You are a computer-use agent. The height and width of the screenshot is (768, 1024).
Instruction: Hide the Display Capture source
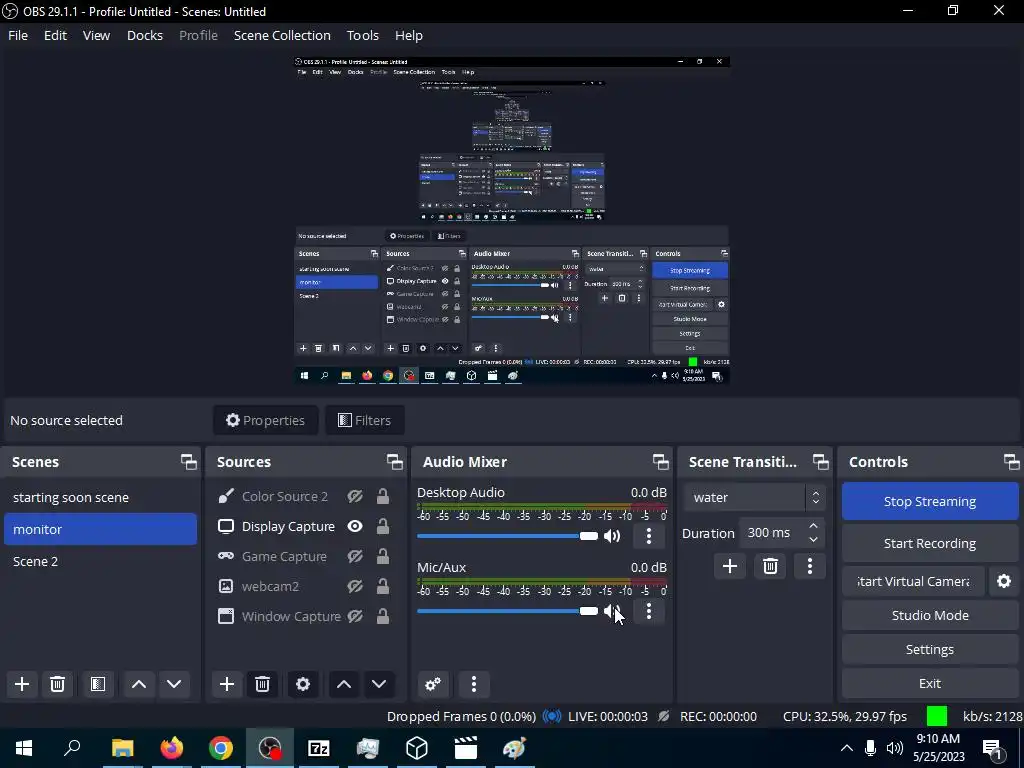click(355, 526)
